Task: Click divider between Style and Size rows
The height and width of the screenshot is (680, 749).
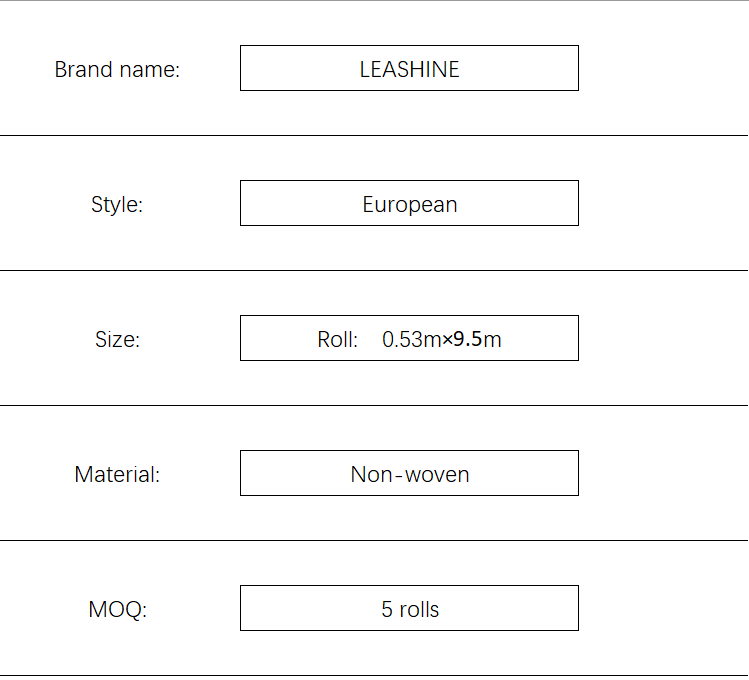Action: 374,270
